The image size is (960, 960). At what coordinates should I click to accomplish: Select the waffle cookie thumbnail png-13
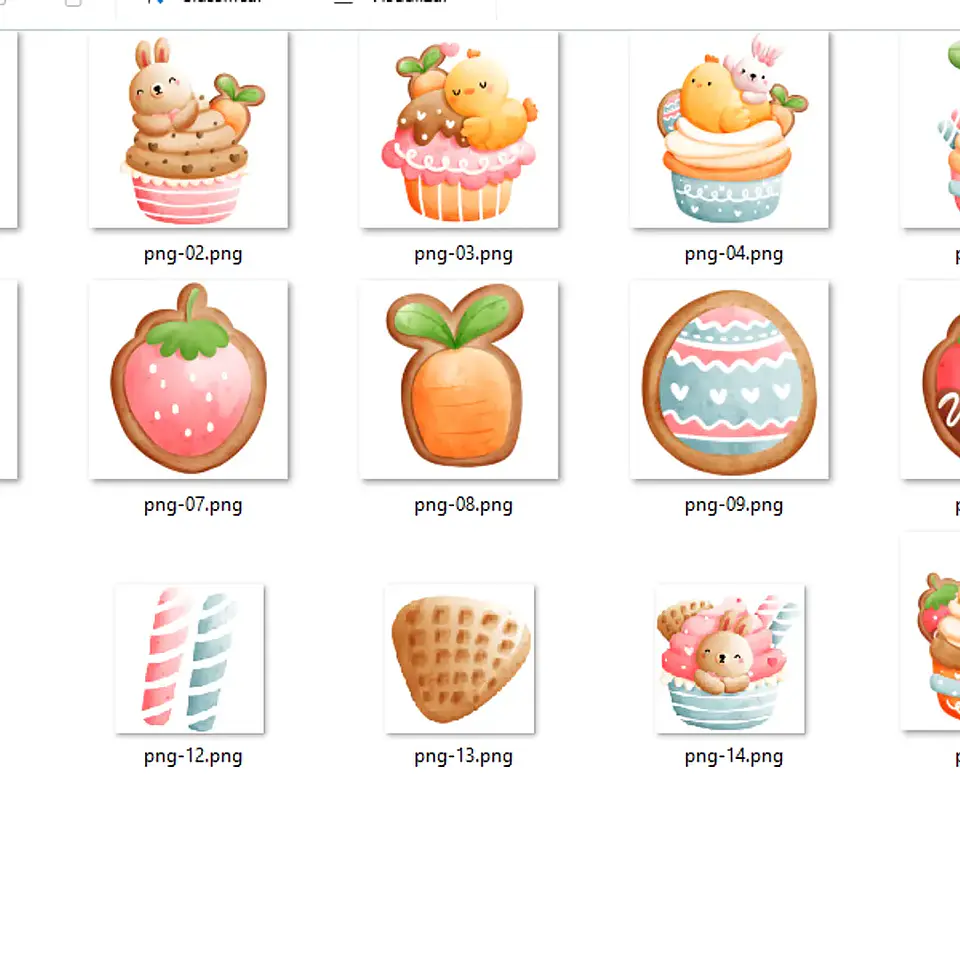click(x=460, y=659)
